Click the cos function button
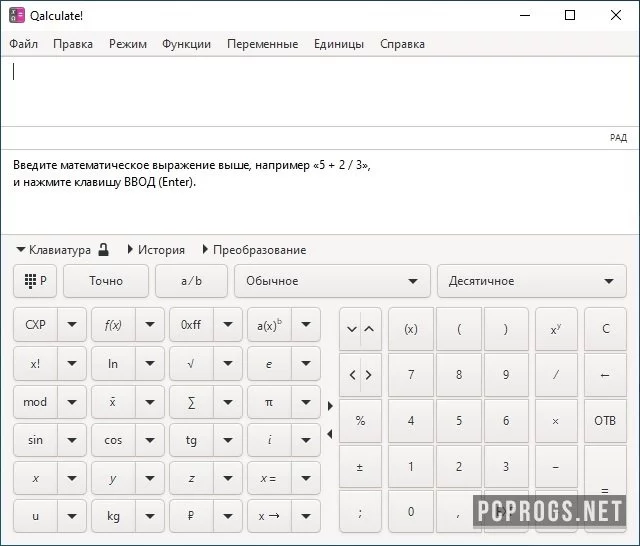640x546 pixels. pyautogui.click(x=113, y=440)
